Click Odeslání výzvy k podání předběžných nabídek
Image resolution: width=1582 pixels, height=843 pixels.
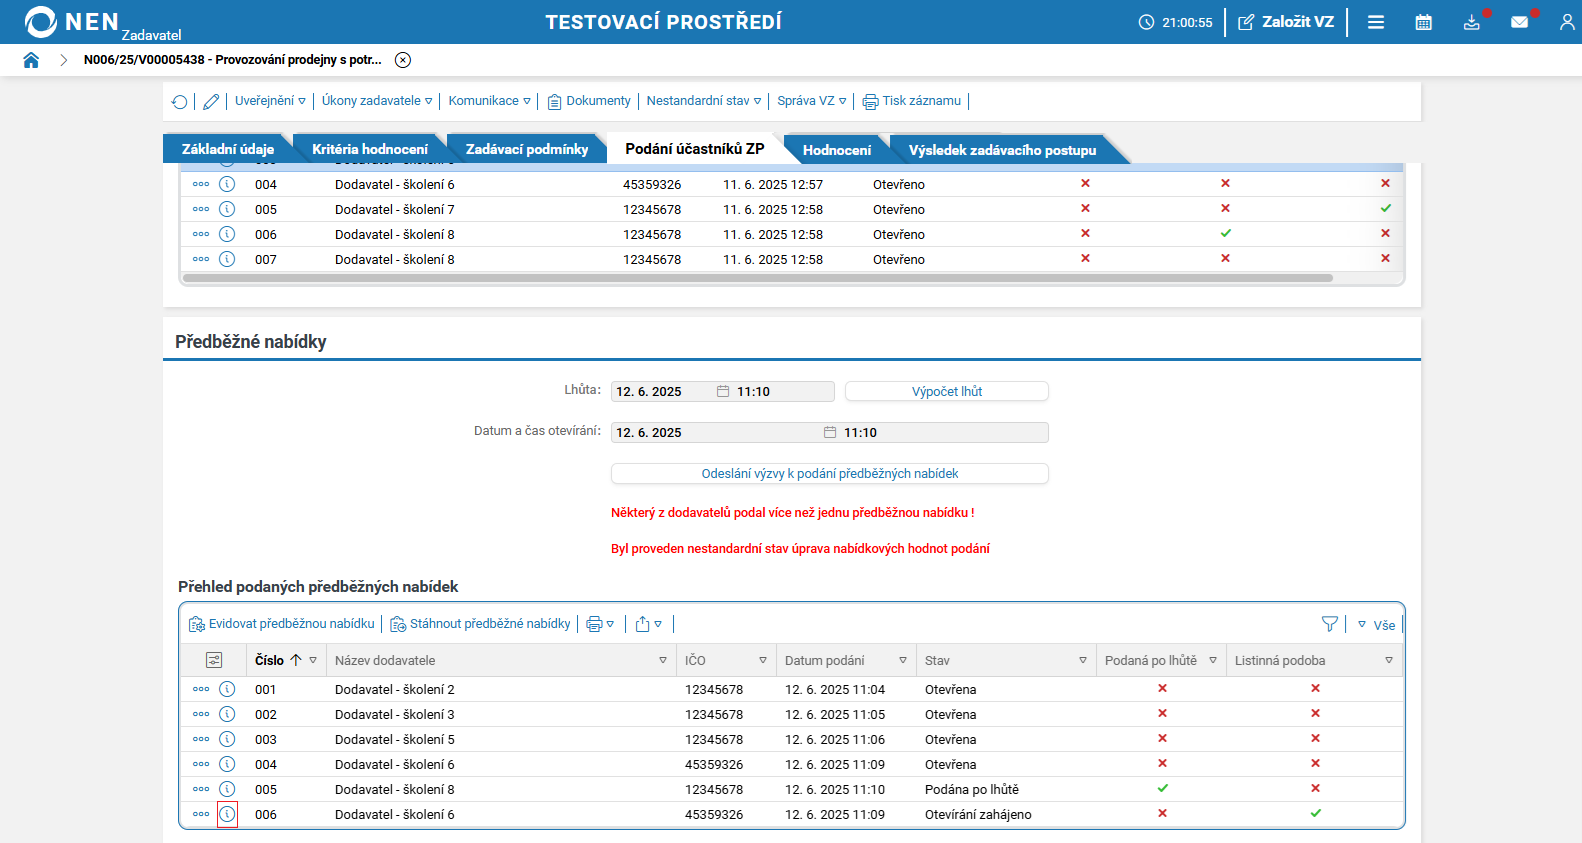click(x=829, y=473)
